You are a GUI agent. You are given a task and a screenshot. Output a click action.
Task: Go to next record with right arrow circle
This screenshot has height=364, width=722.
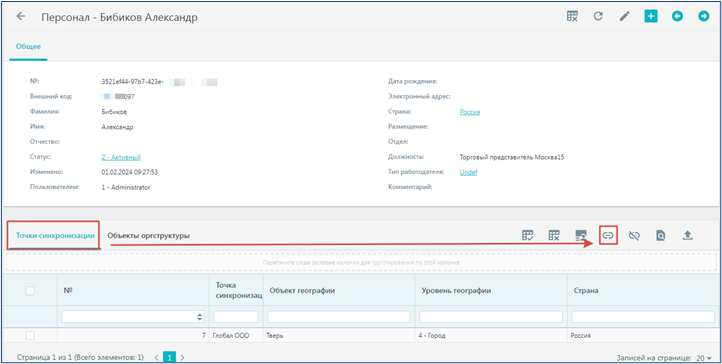703,17
